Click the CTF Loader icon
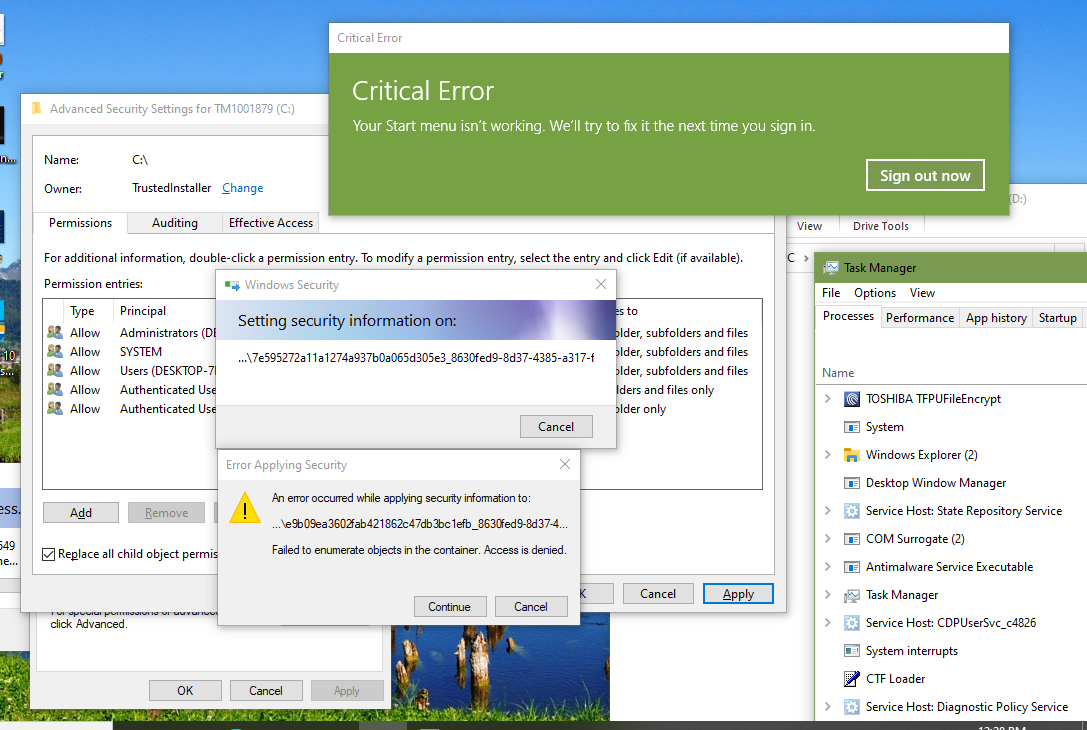 851,678
